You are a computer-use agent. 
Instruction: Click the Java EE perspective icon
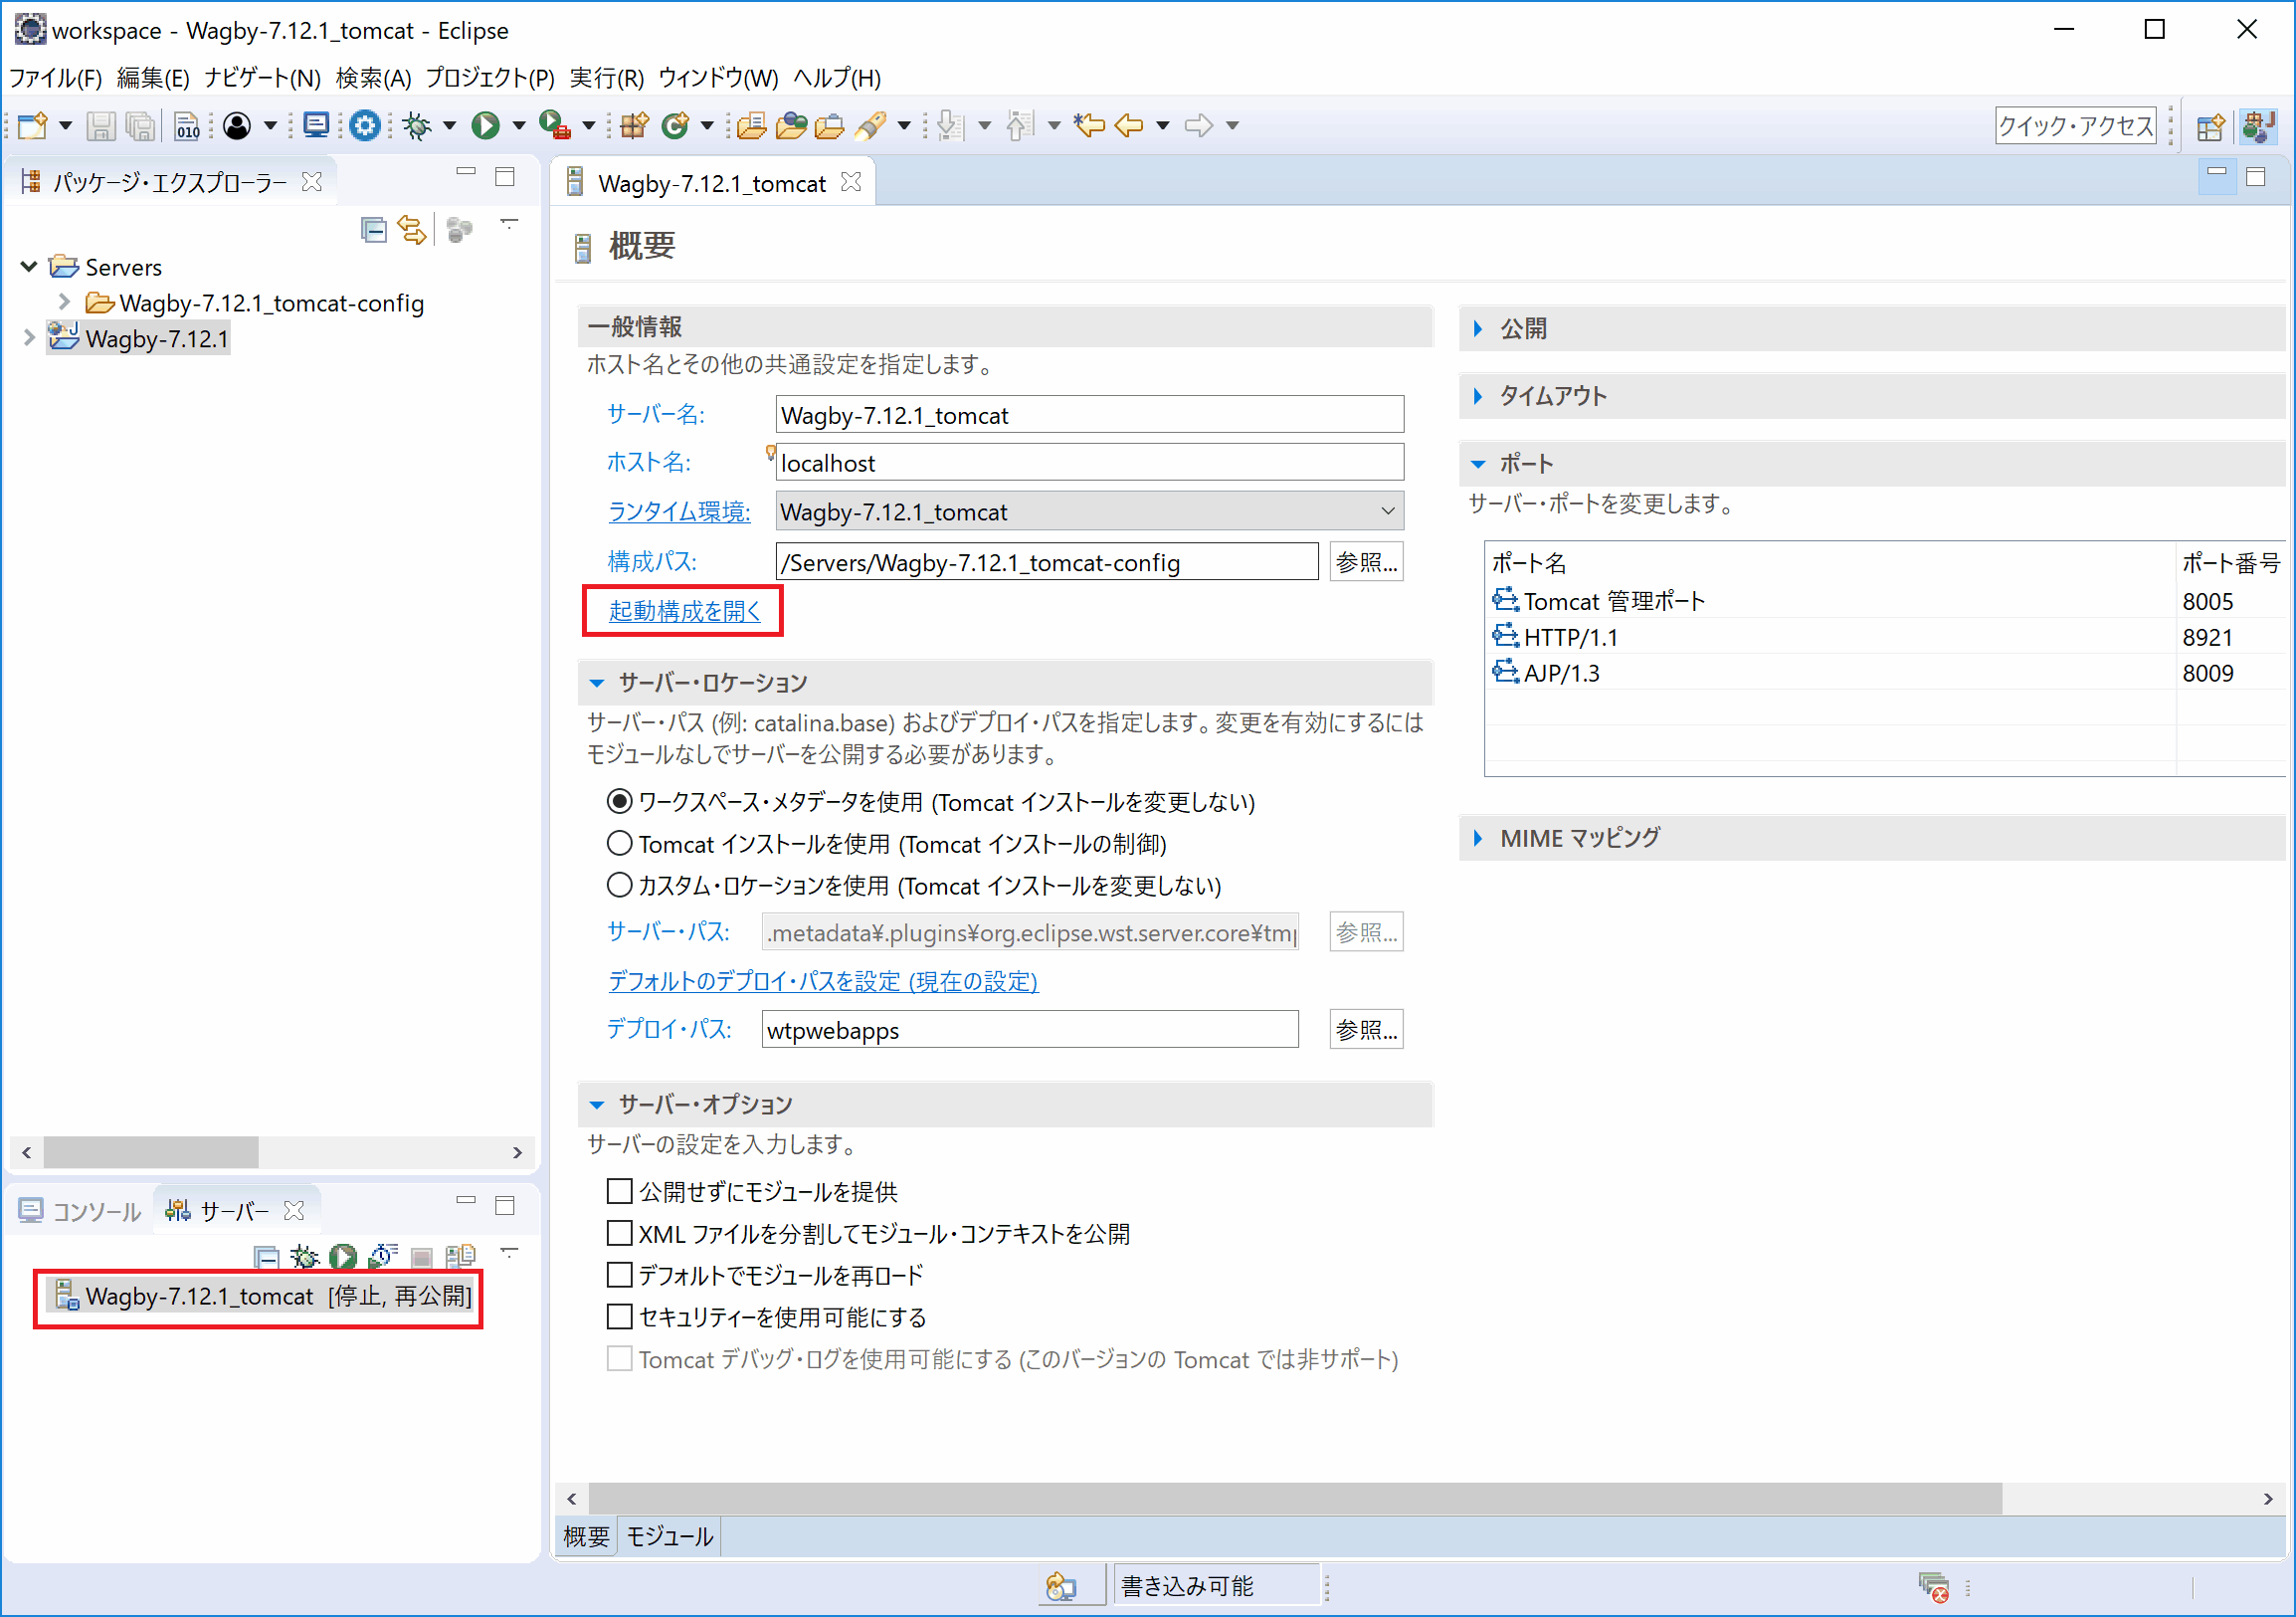click(2259, 126)
